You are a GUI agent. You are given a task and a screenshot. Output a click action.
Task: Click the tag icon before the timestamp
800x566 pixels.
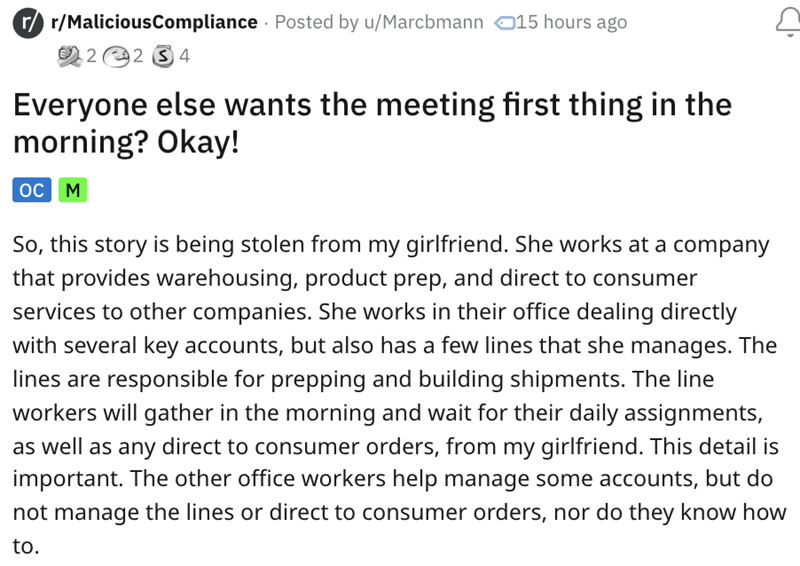click(505, 22)
